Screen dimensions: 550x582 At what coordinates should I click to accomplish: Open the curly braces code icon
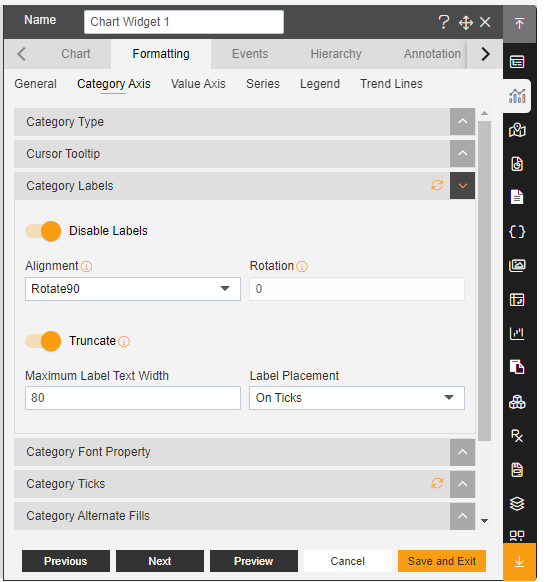tap(517, 232)
